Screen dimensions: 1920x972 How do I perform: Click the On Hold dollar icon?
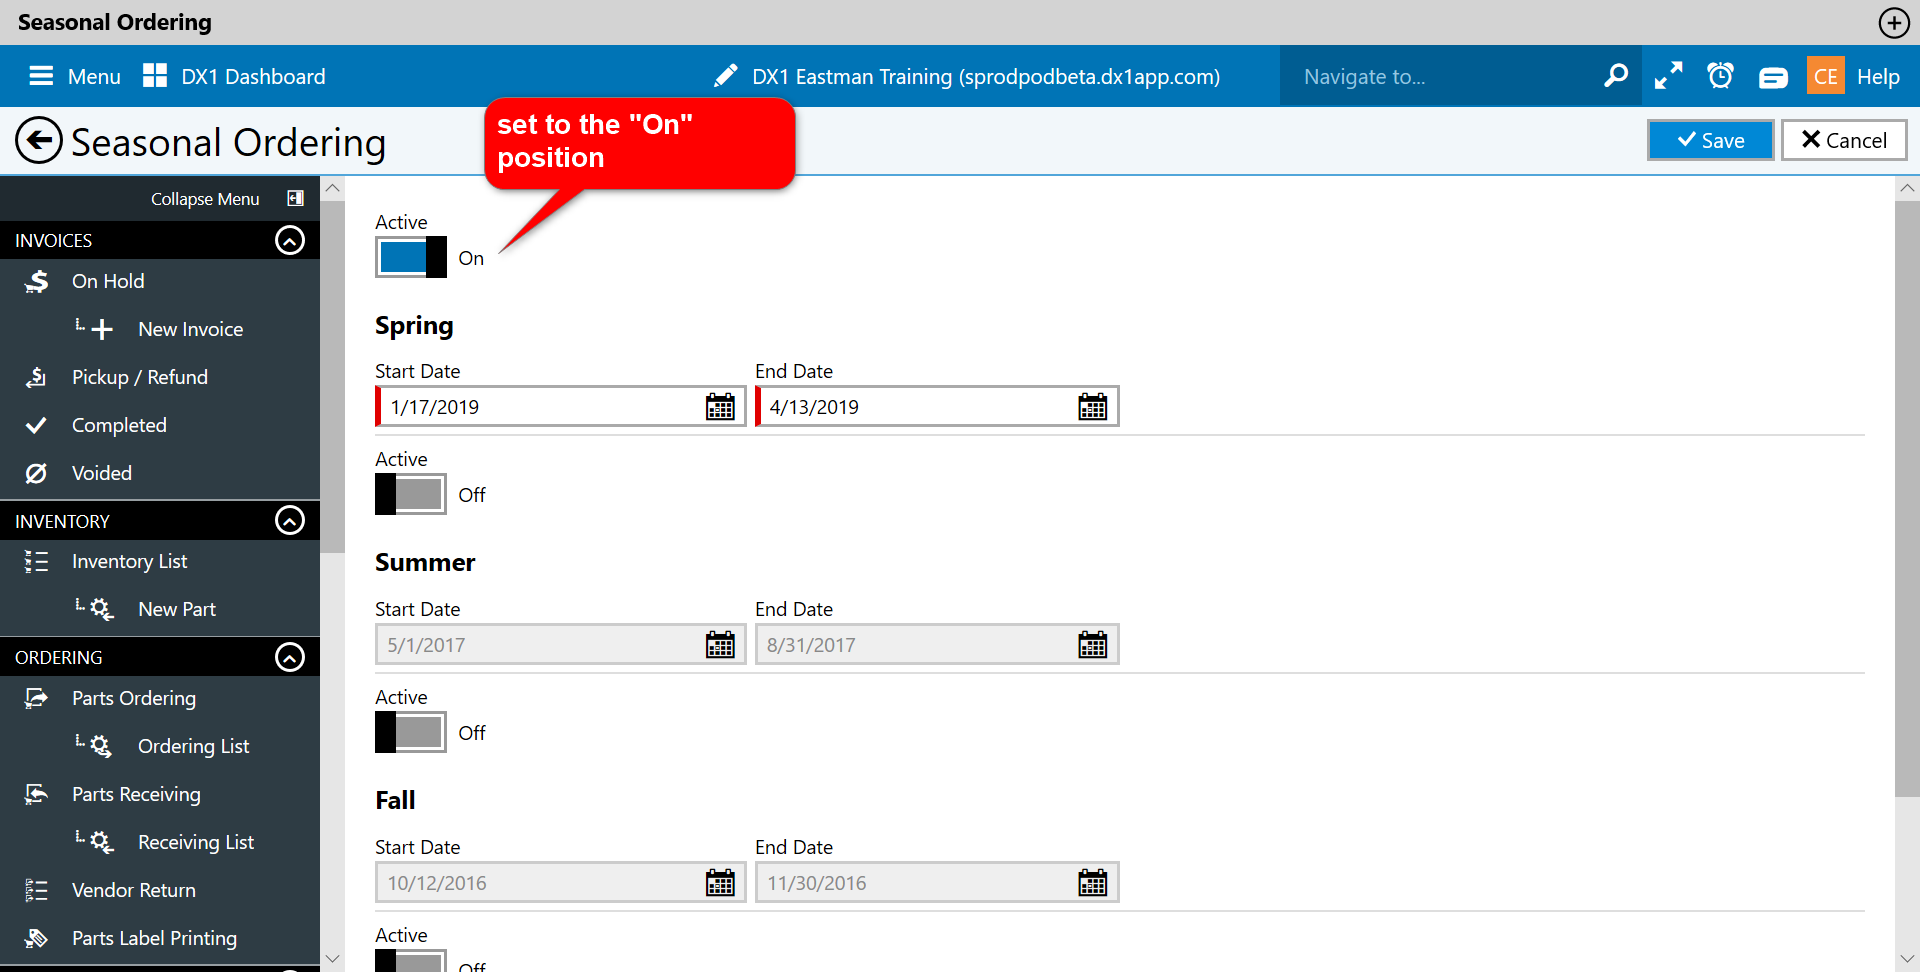tap(37, 281)
